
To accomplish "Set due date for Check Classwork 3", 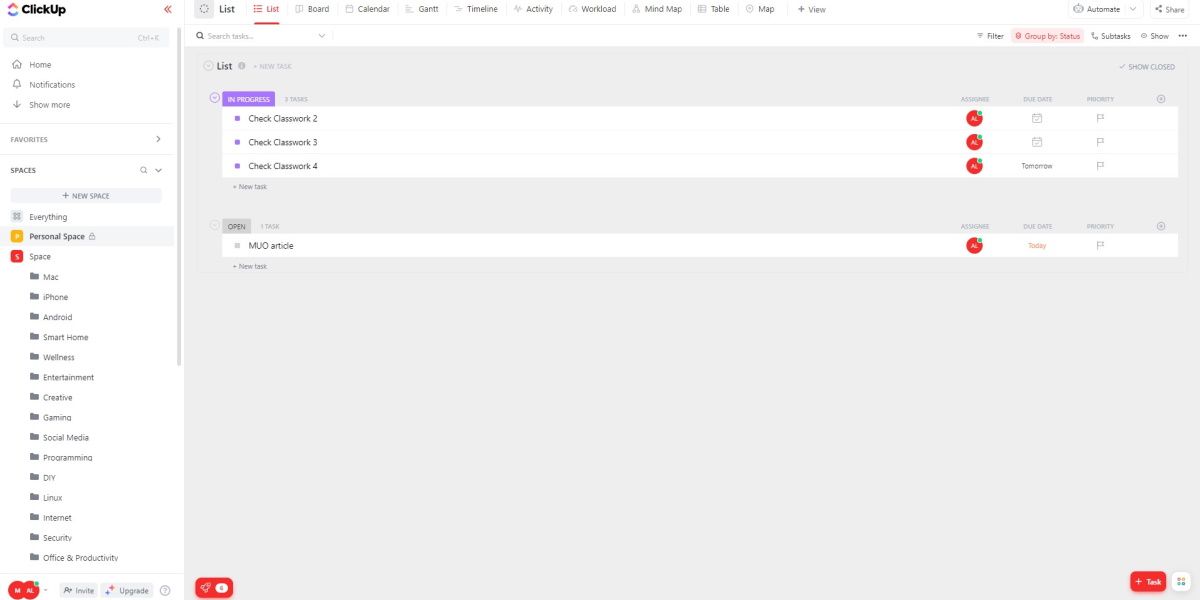I will [x=1037, y=142].
